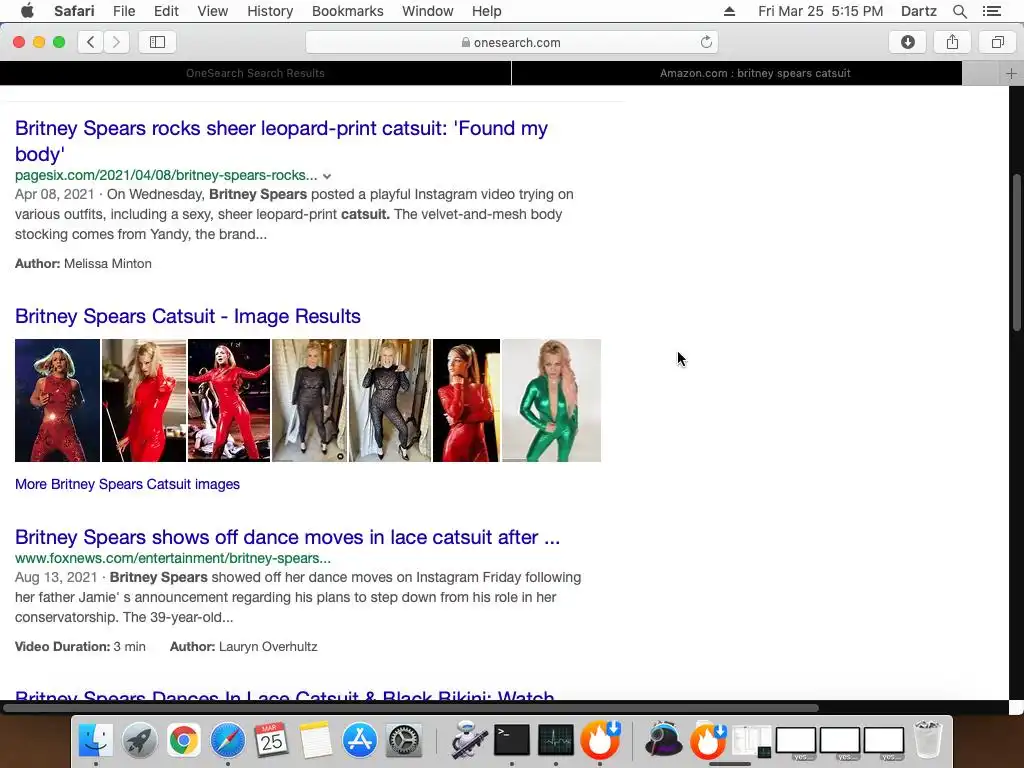Screen dimensions: 1024x768
Task: Switch to Amazon britney spears catsuit tab
Action: click(x=755, y=73)
